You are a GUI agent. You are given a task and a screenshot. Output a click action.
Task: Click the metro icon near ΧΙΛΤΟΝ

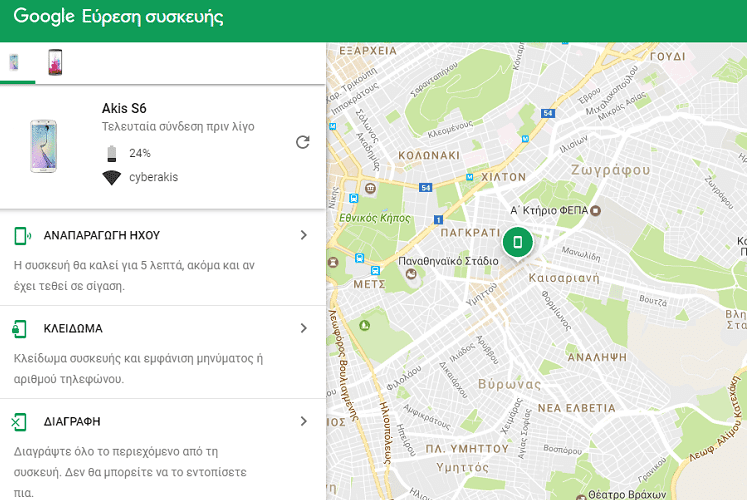click(469, 177)
